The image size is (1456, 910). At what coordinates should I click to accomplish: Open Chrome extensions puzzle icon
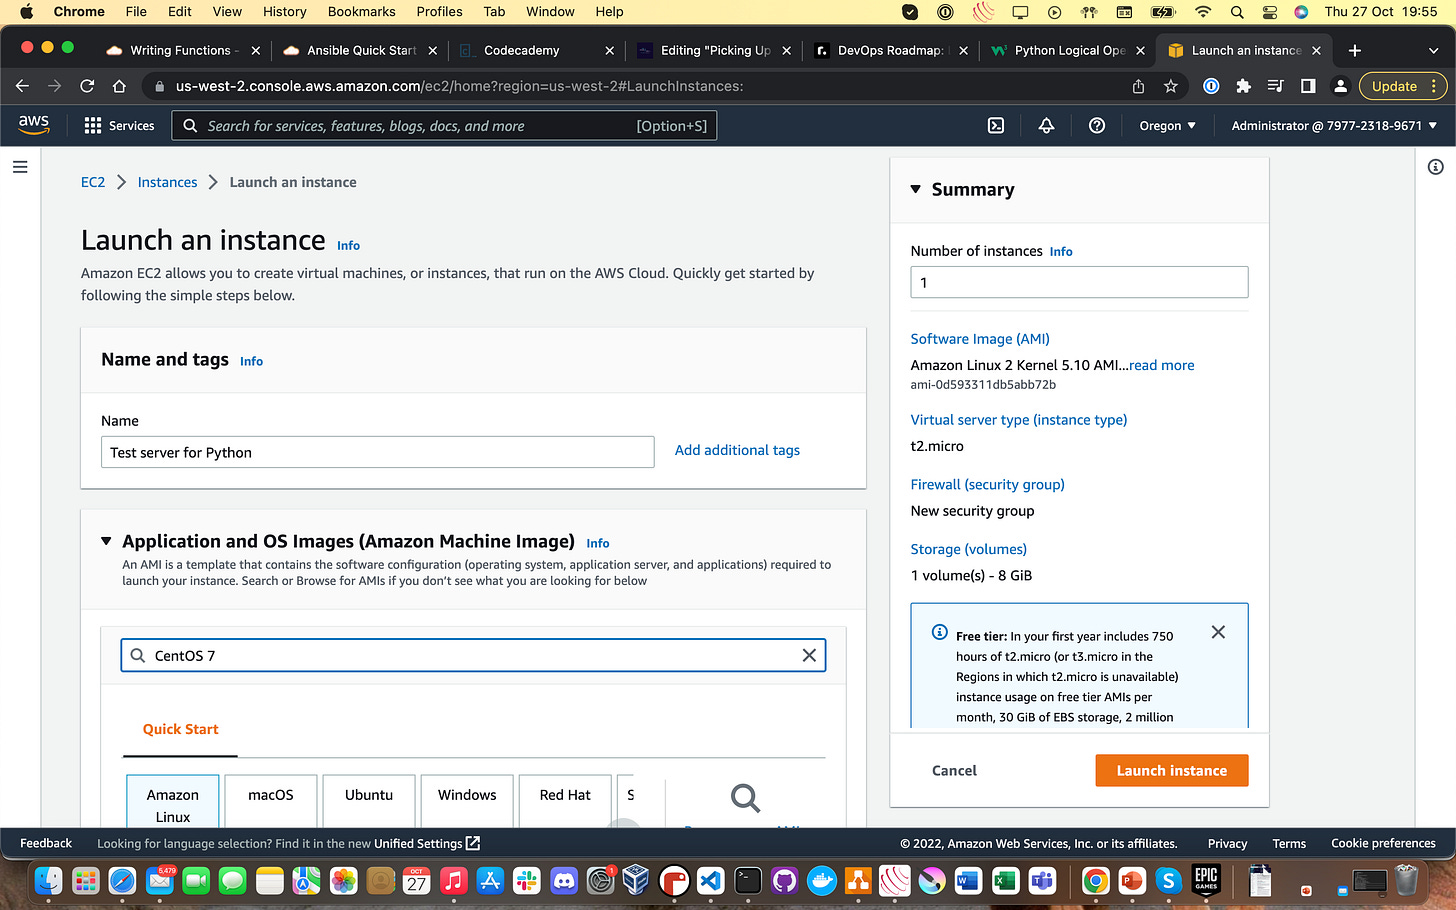pos(1243,86)
